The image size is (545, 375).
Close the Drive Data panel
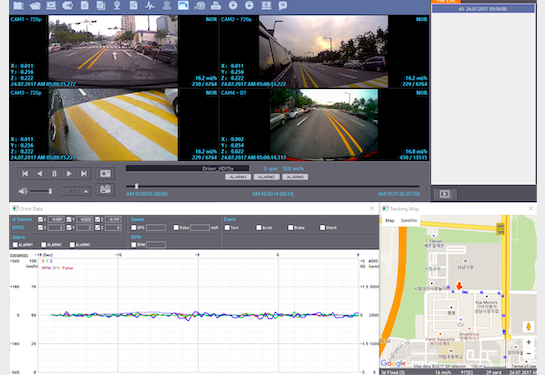click(x=372, y=208)
